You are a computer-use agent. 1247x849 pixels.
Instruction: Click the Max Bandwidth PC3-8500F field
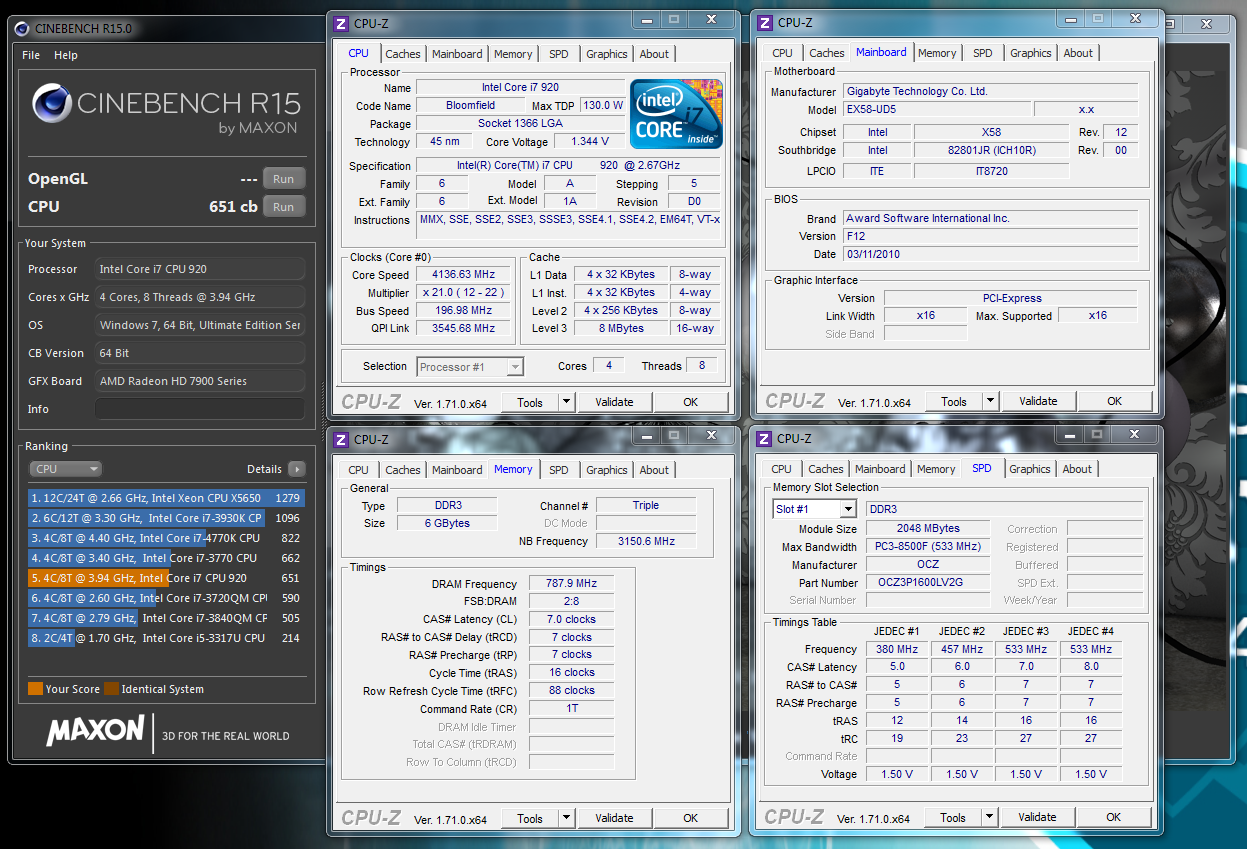(x=926, y=547)
